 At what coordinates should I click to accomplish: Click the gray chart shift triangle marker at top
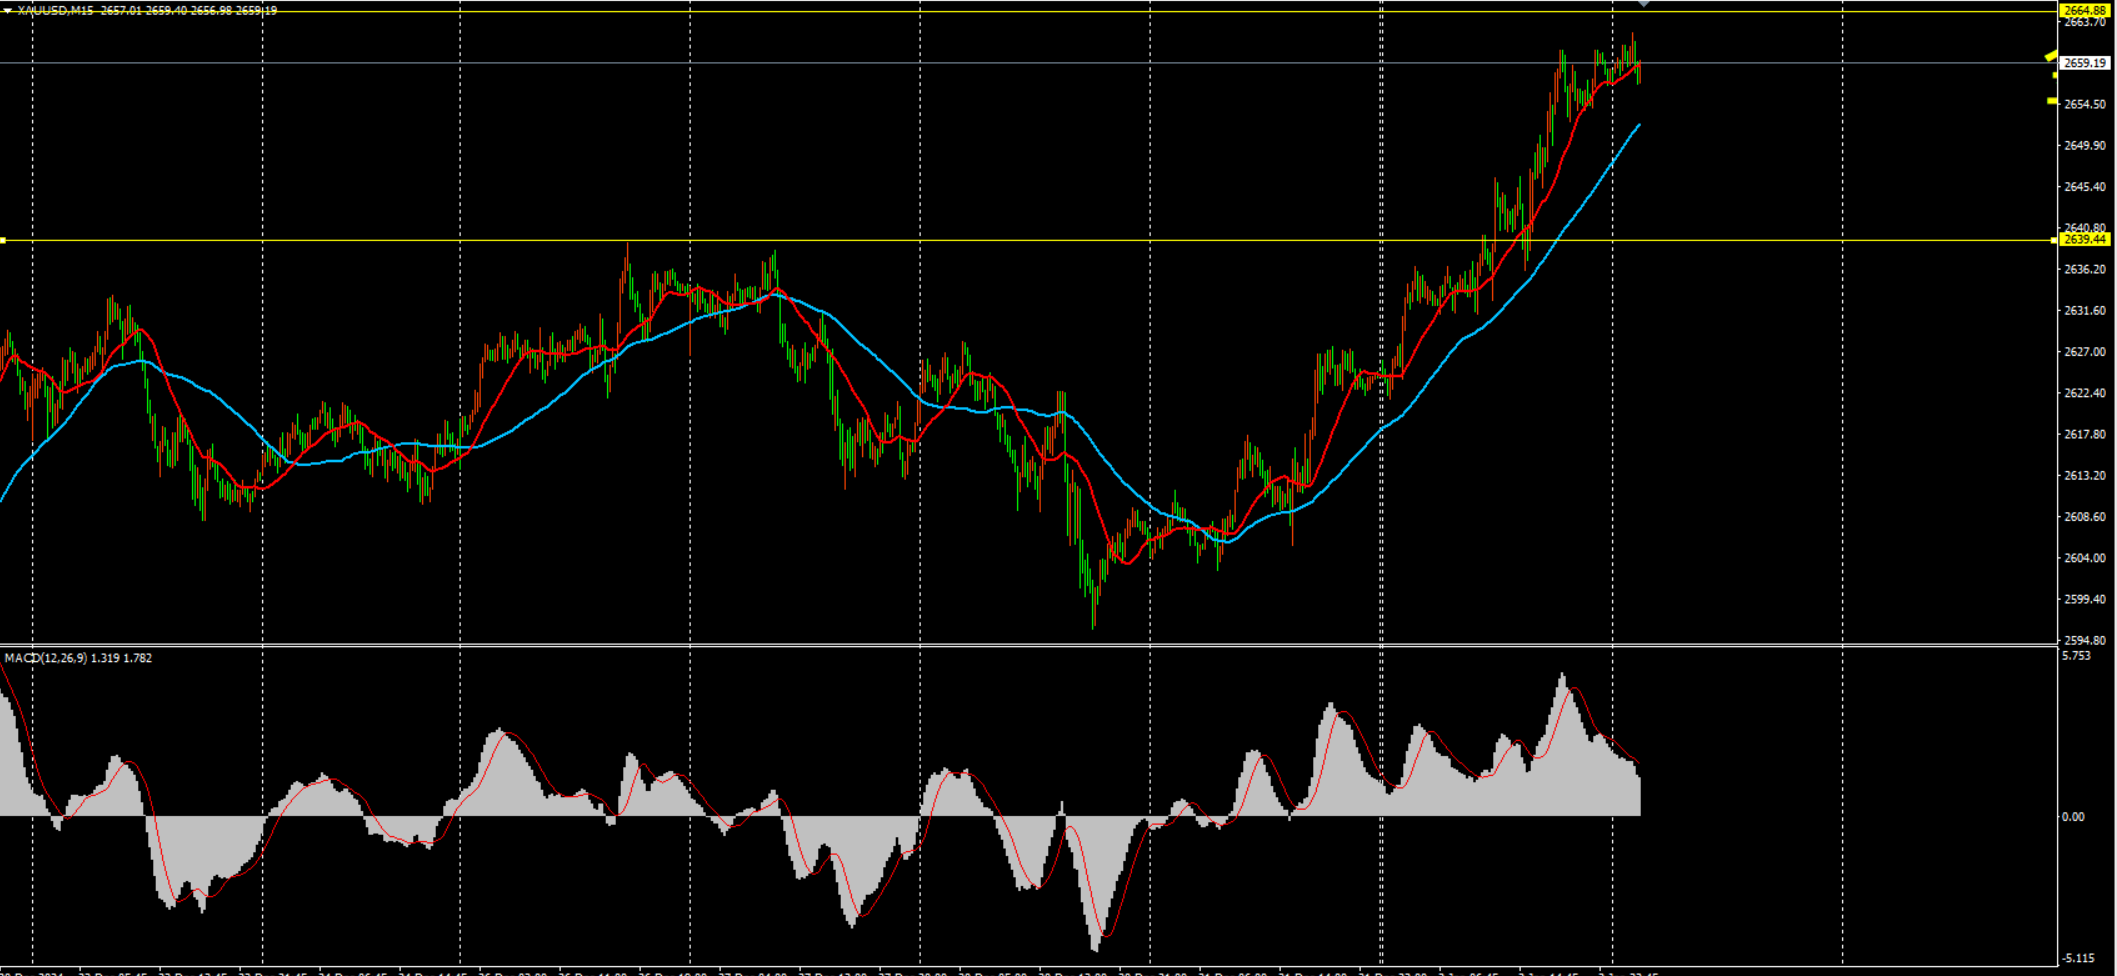coord(1643,4)
